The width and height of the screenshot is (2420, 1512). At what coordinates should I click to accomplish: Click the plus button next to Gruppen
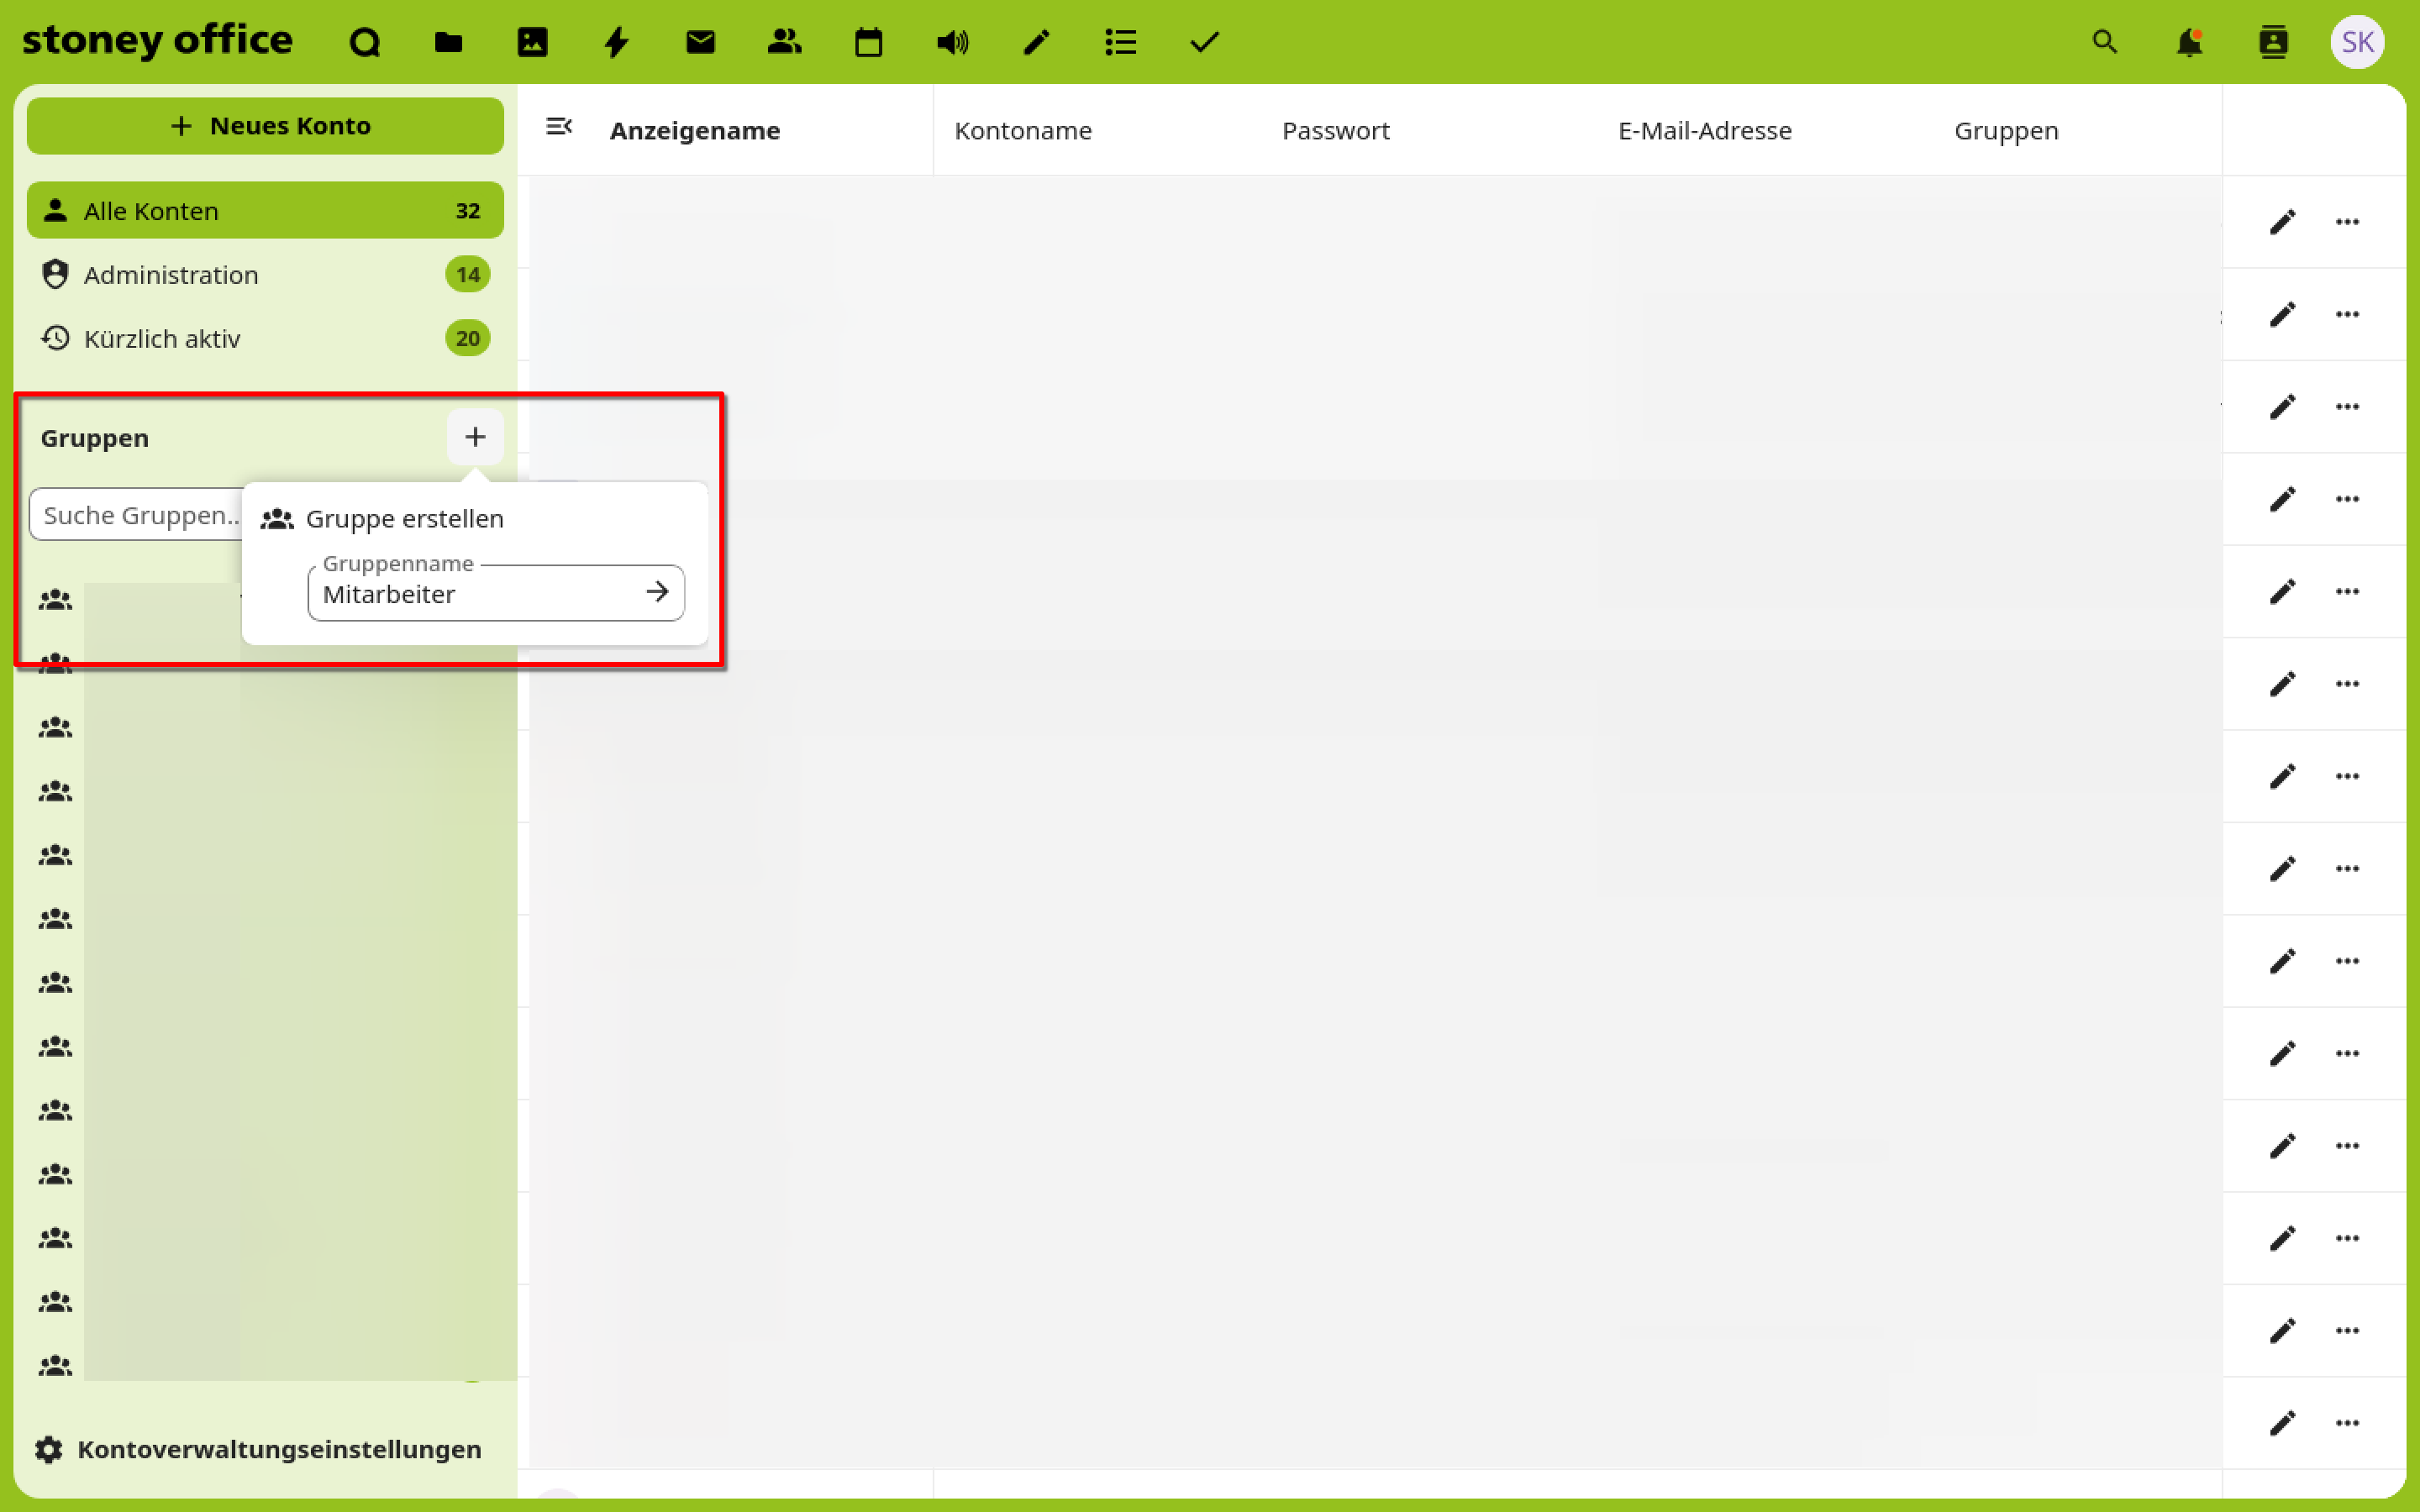pyautogui.click(x=475, y=437)
